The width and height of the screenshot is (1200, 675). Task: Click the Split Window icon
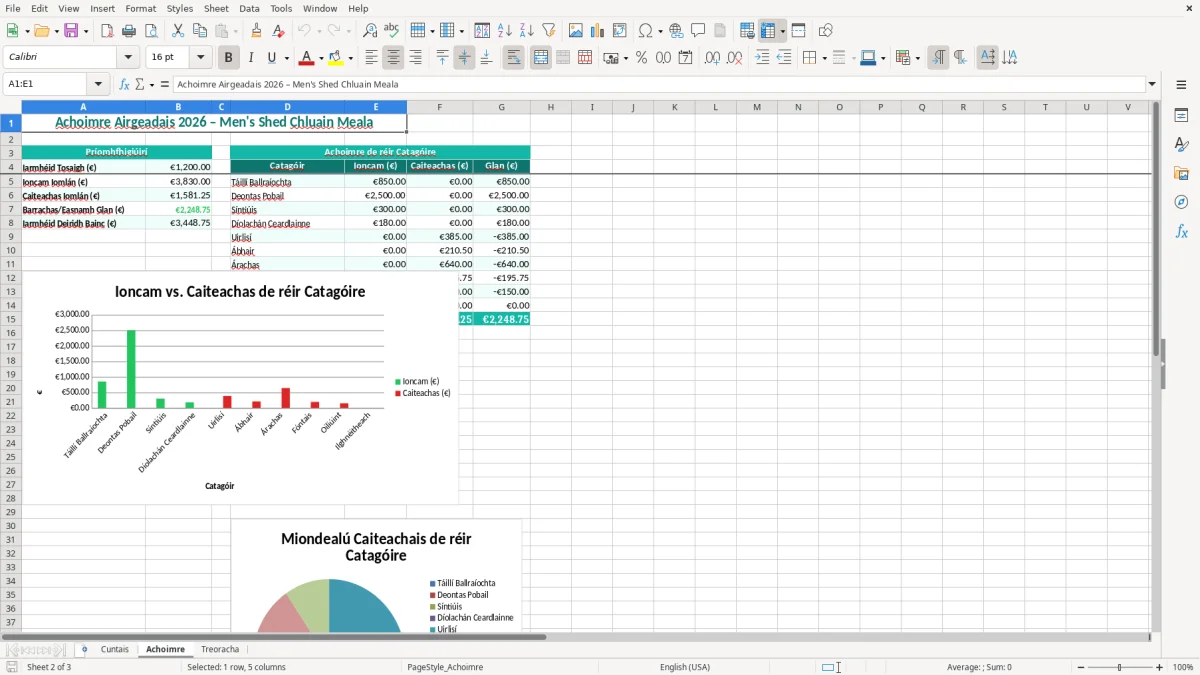[798, 31]
